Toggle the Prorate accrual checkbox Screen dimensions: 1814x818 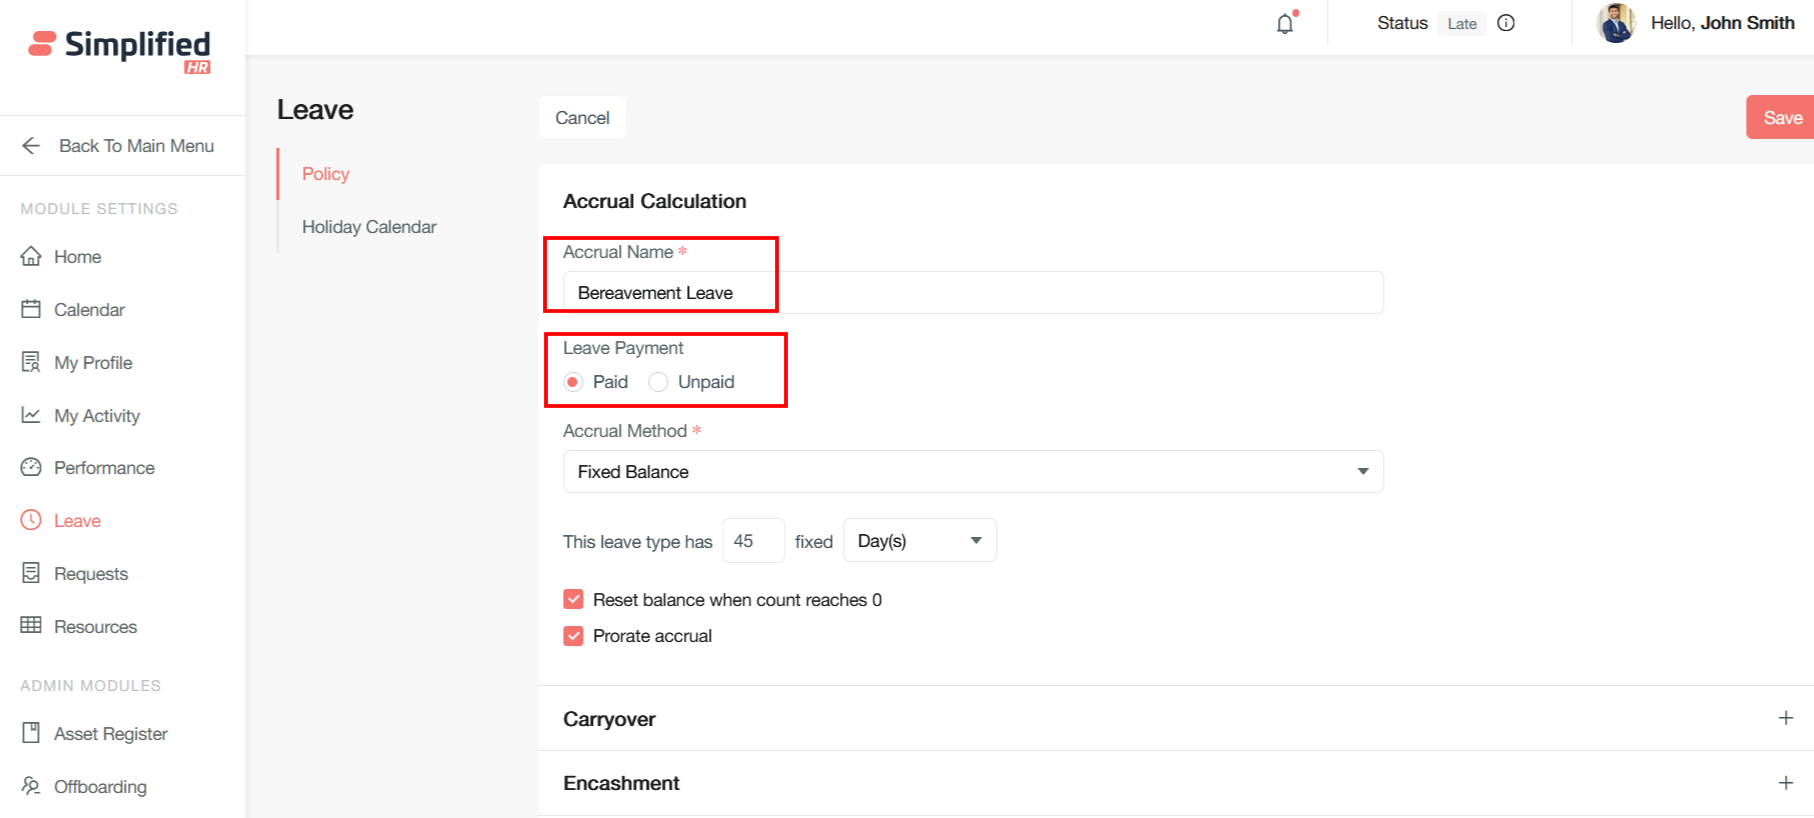click(573, 636)
